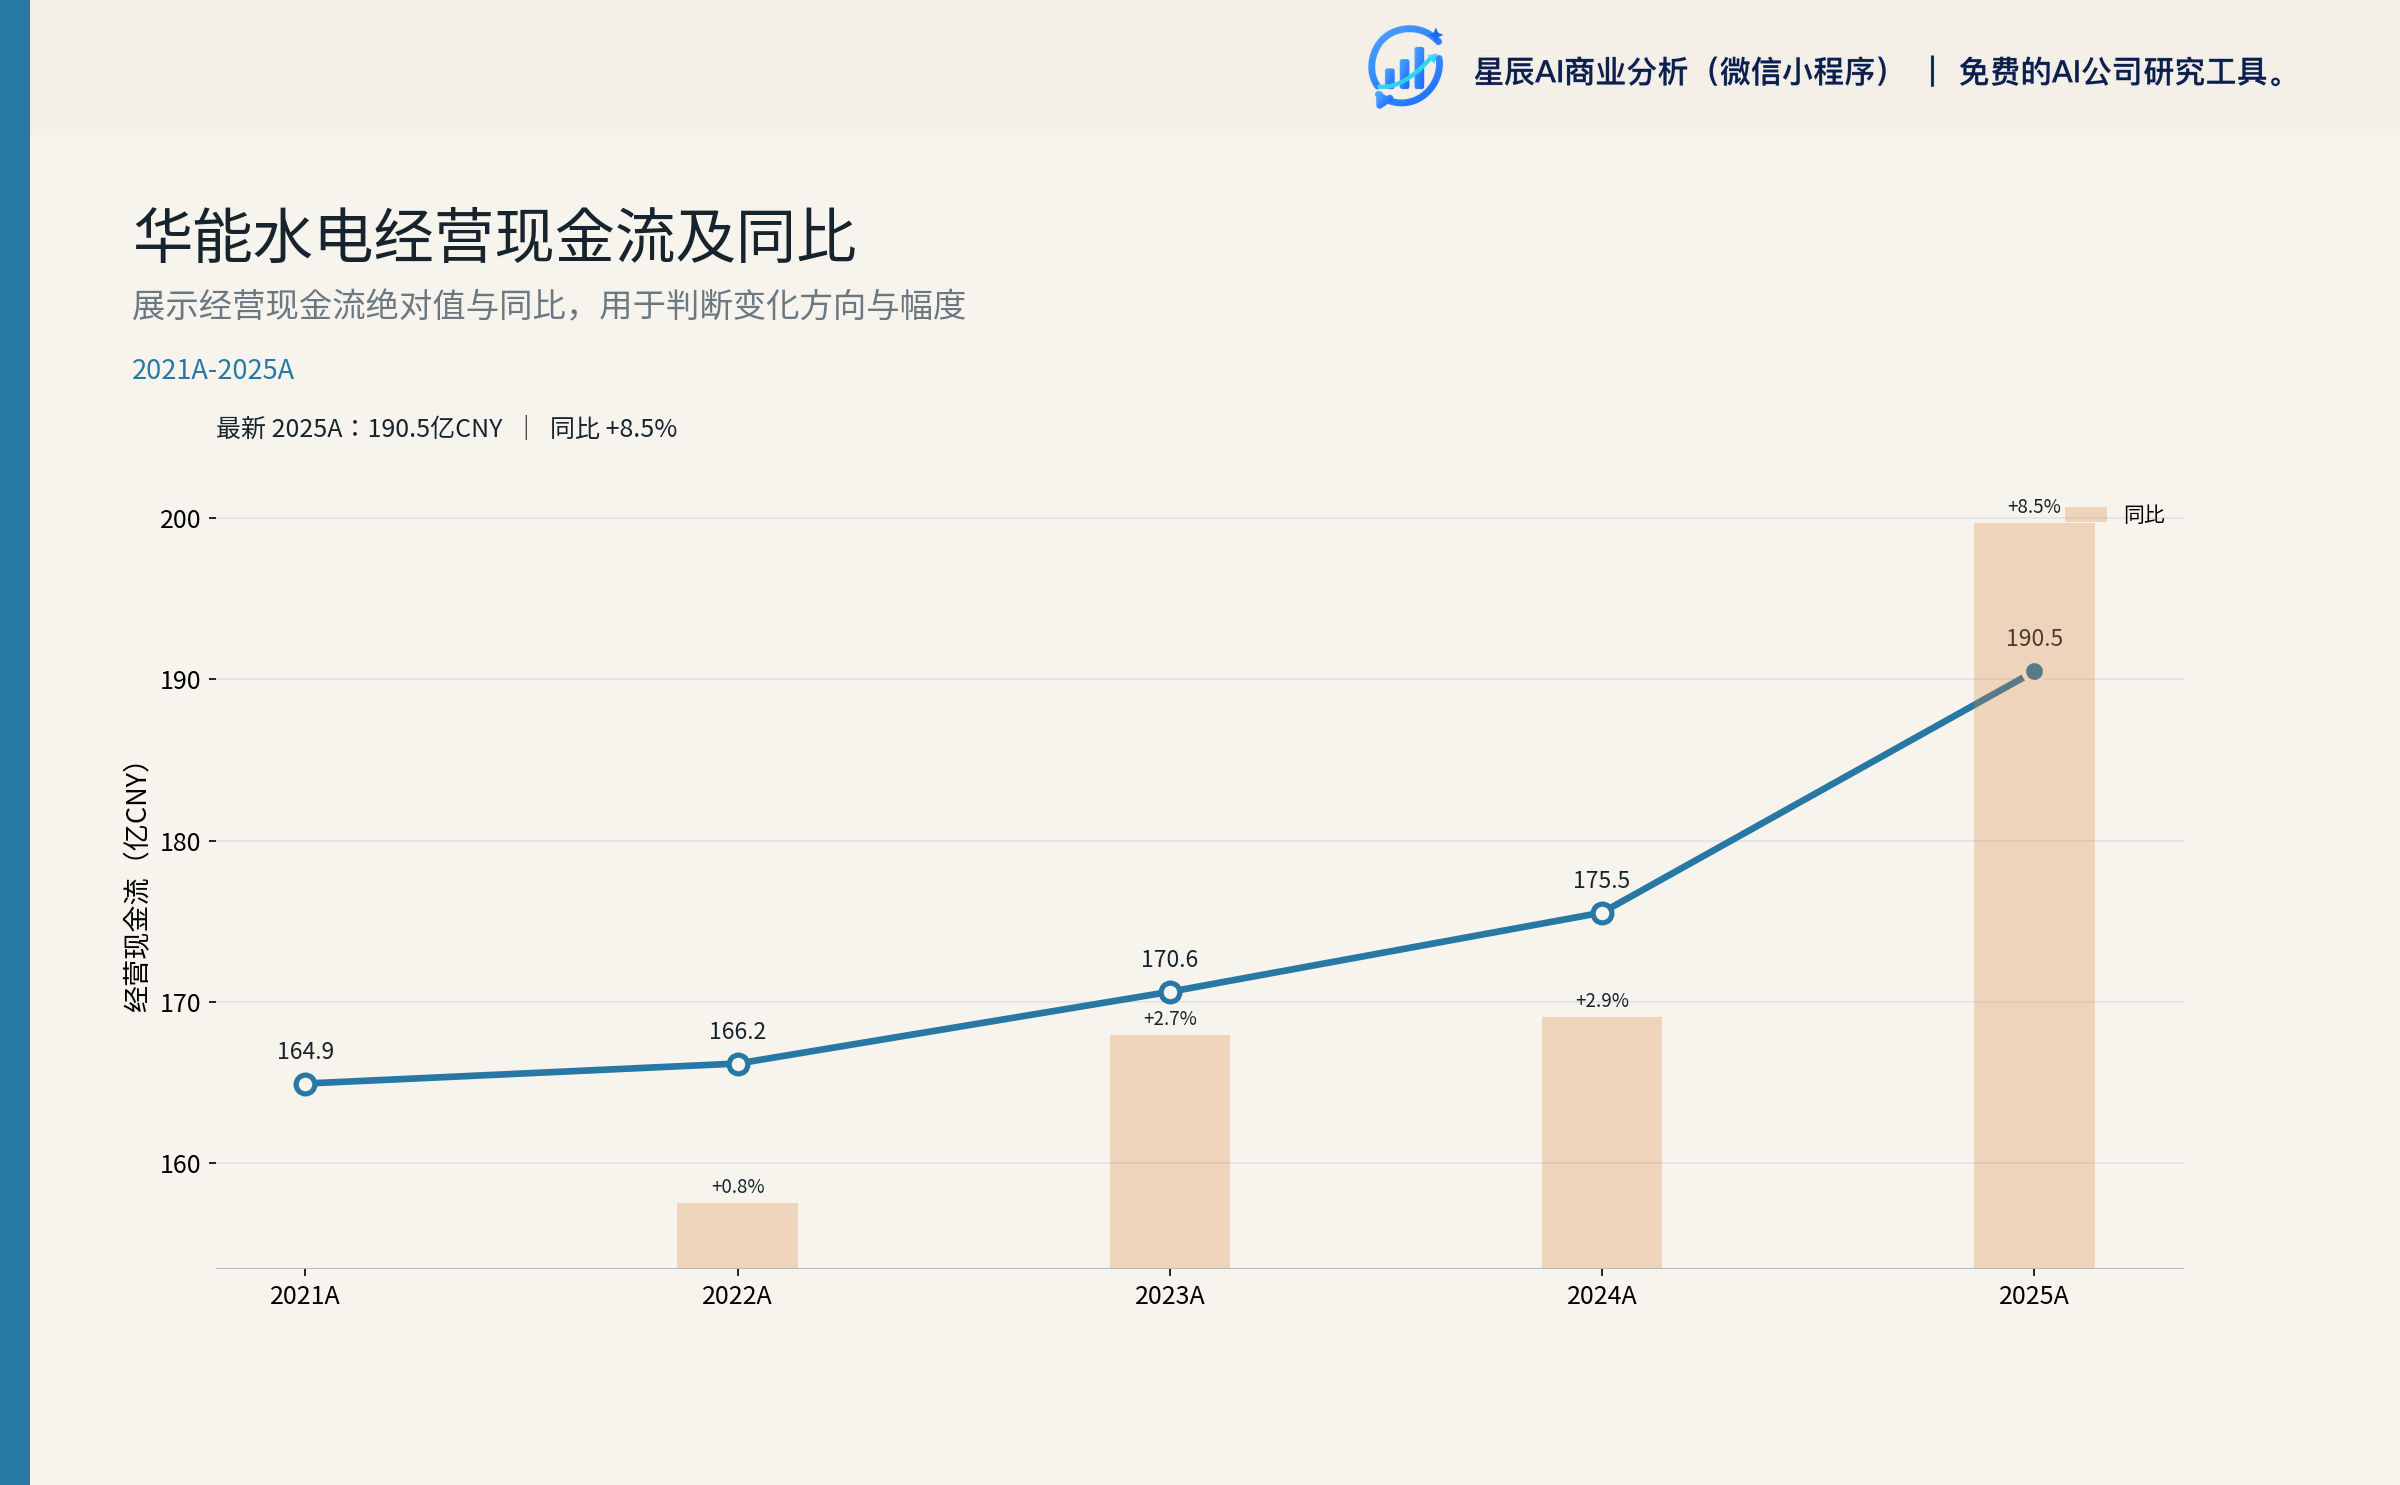
Task: Click the 175.5 data value label
Action: click(1601, 880)
